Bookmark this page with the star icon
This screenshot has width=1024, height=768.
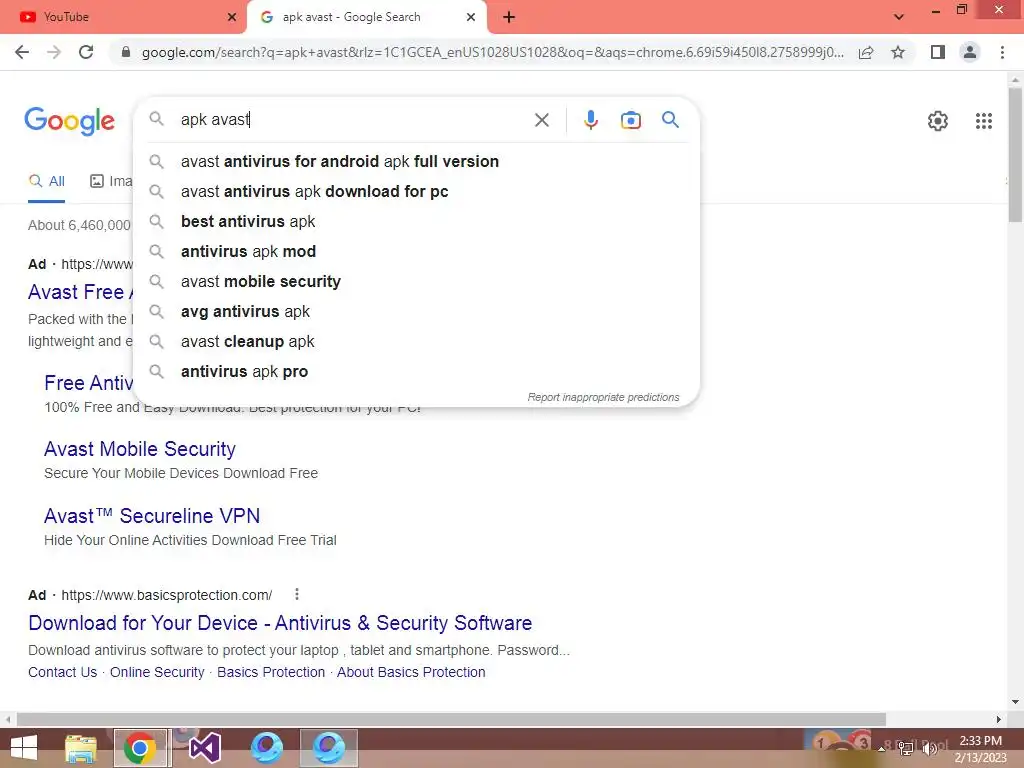898,52
